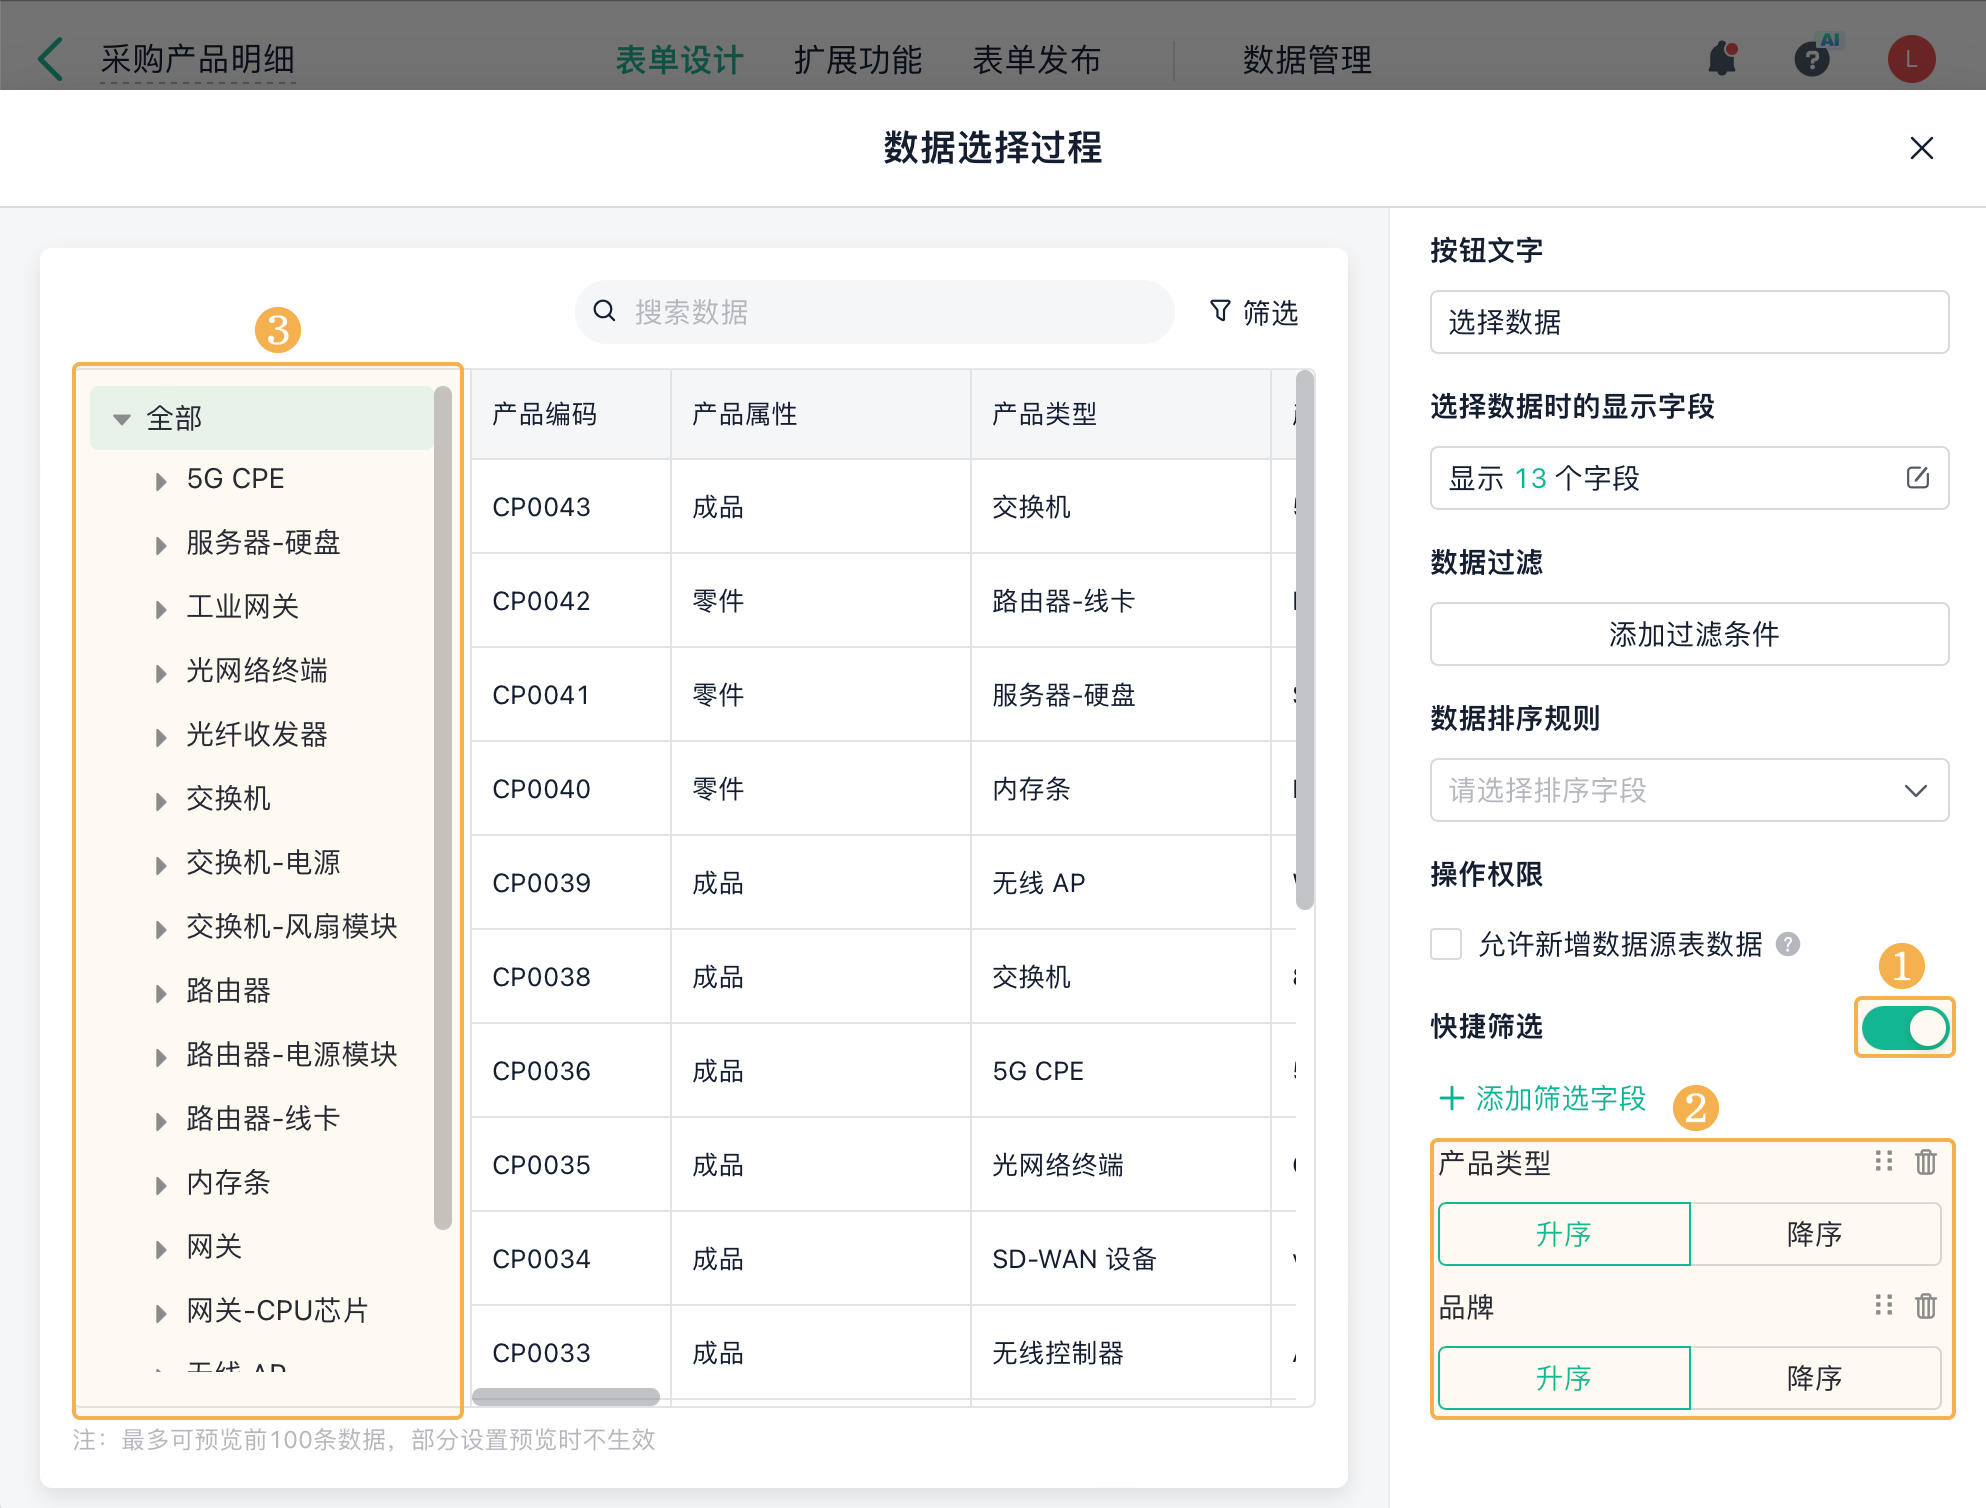Viewport: 1986px width, 1508px height.
Task: Delete the 产品类型 filter field
Action: click(x=1926, y=1162)
